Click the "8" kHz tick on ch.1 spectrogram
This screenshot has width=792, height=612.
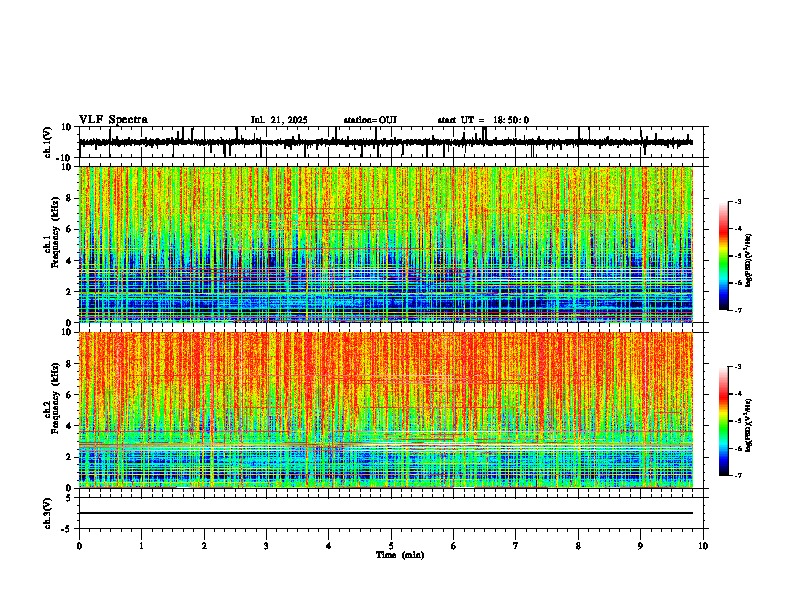tap(70, 198)
